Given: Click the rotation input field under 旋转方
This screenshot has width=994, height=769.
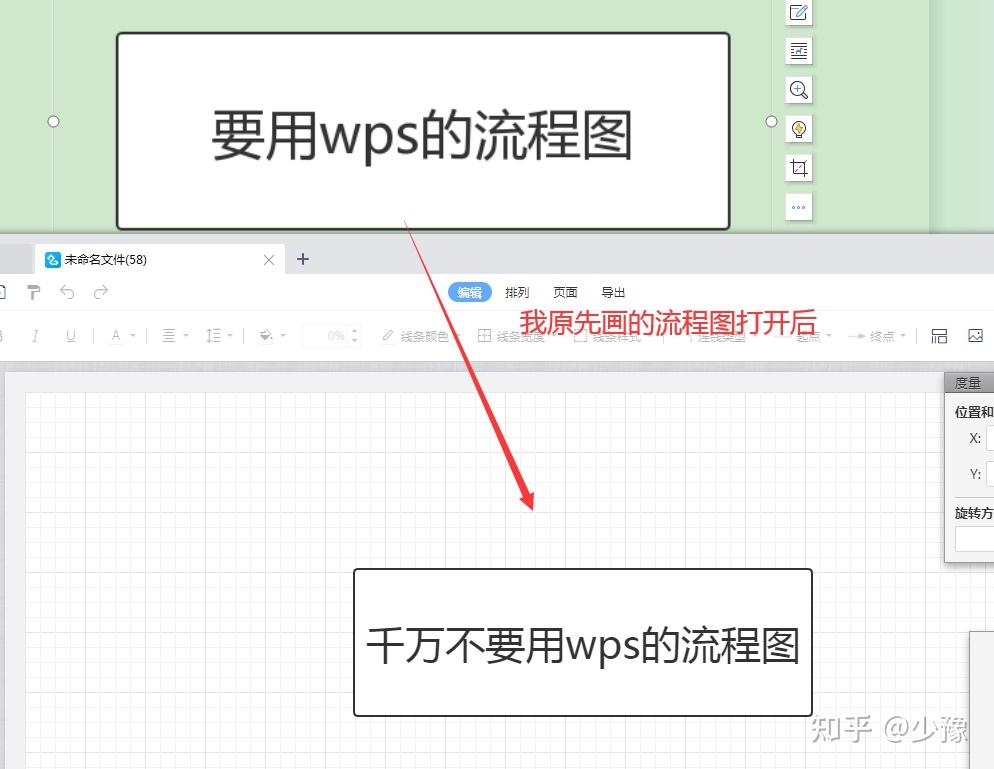Looking at the screenshot, I should pos(975,540).
